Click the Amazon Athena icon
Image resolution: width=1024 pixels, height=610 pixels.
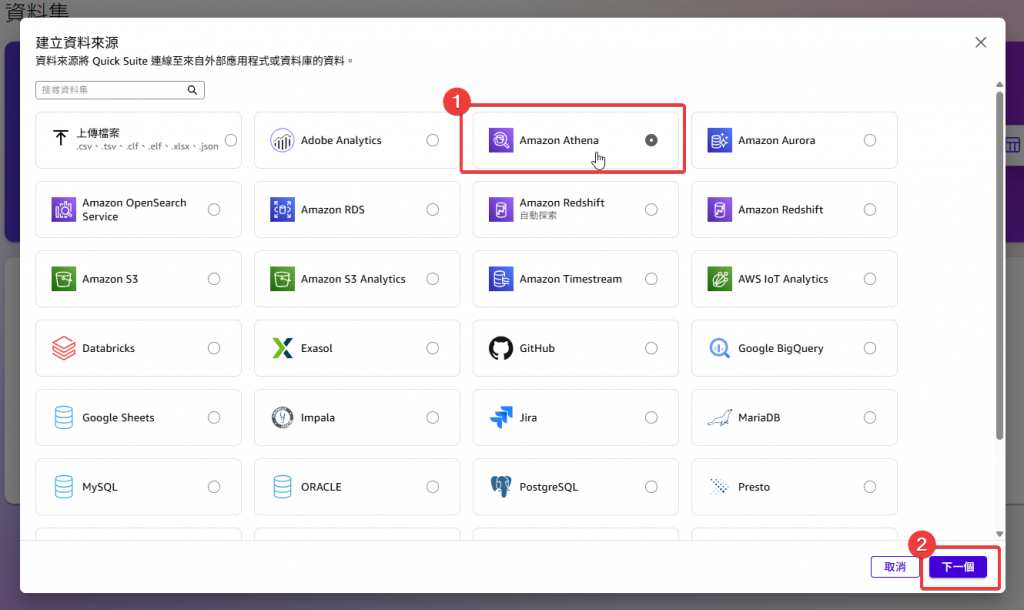501,140
